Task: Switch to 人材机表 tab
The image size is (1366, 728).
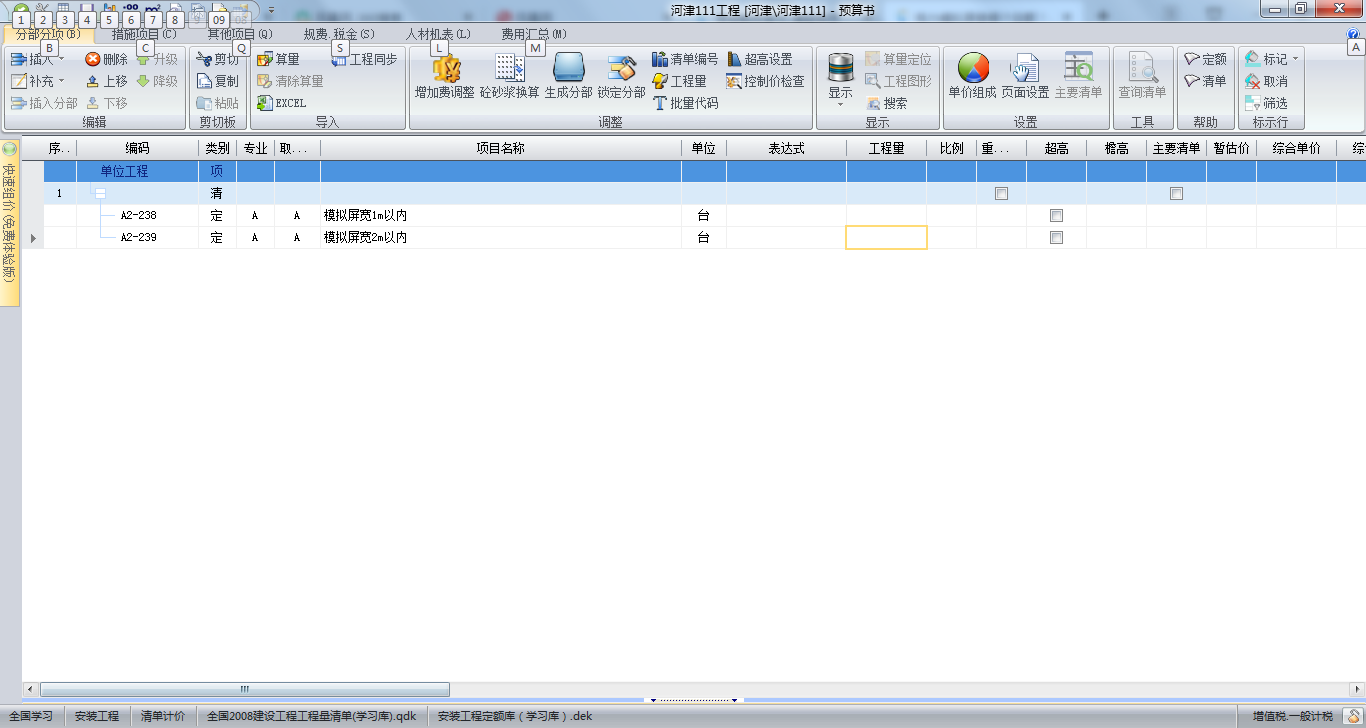Action: [437, 34]
